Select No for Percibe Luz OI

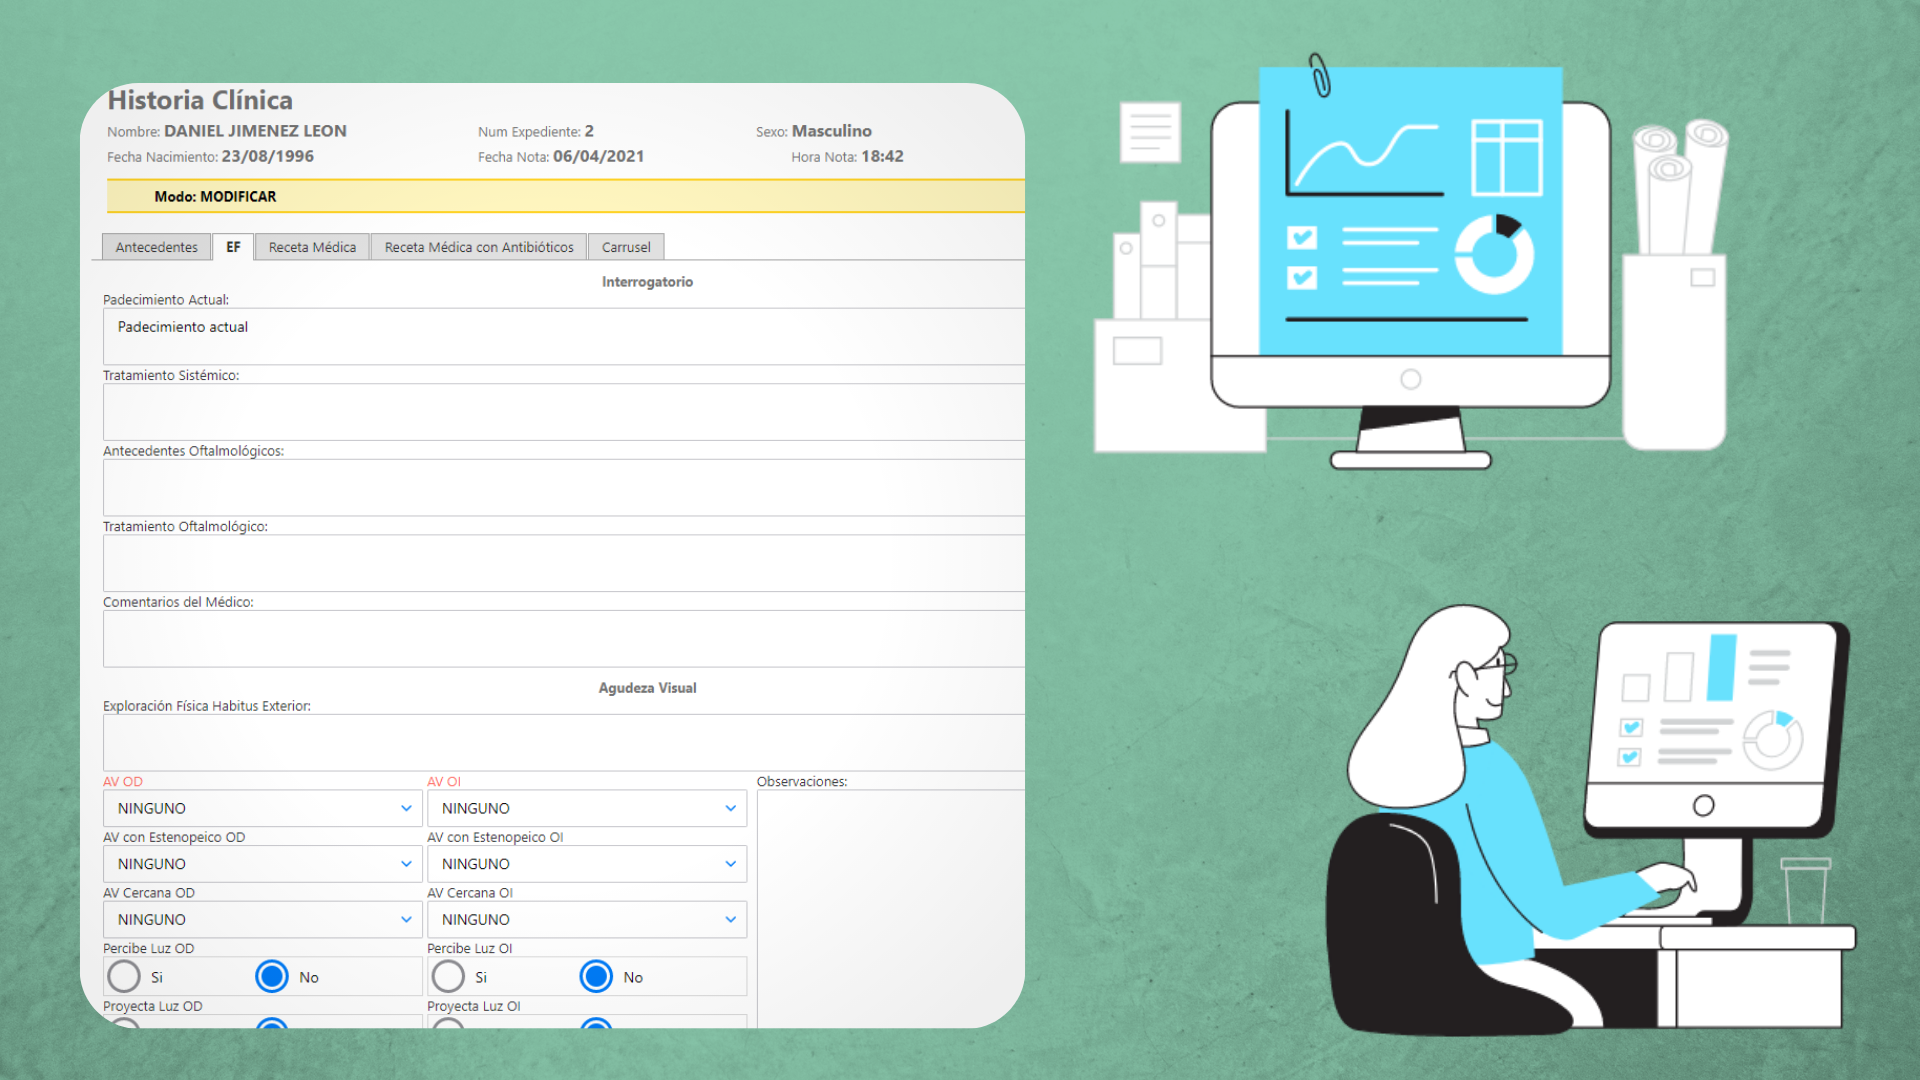[x=596, y=976]
